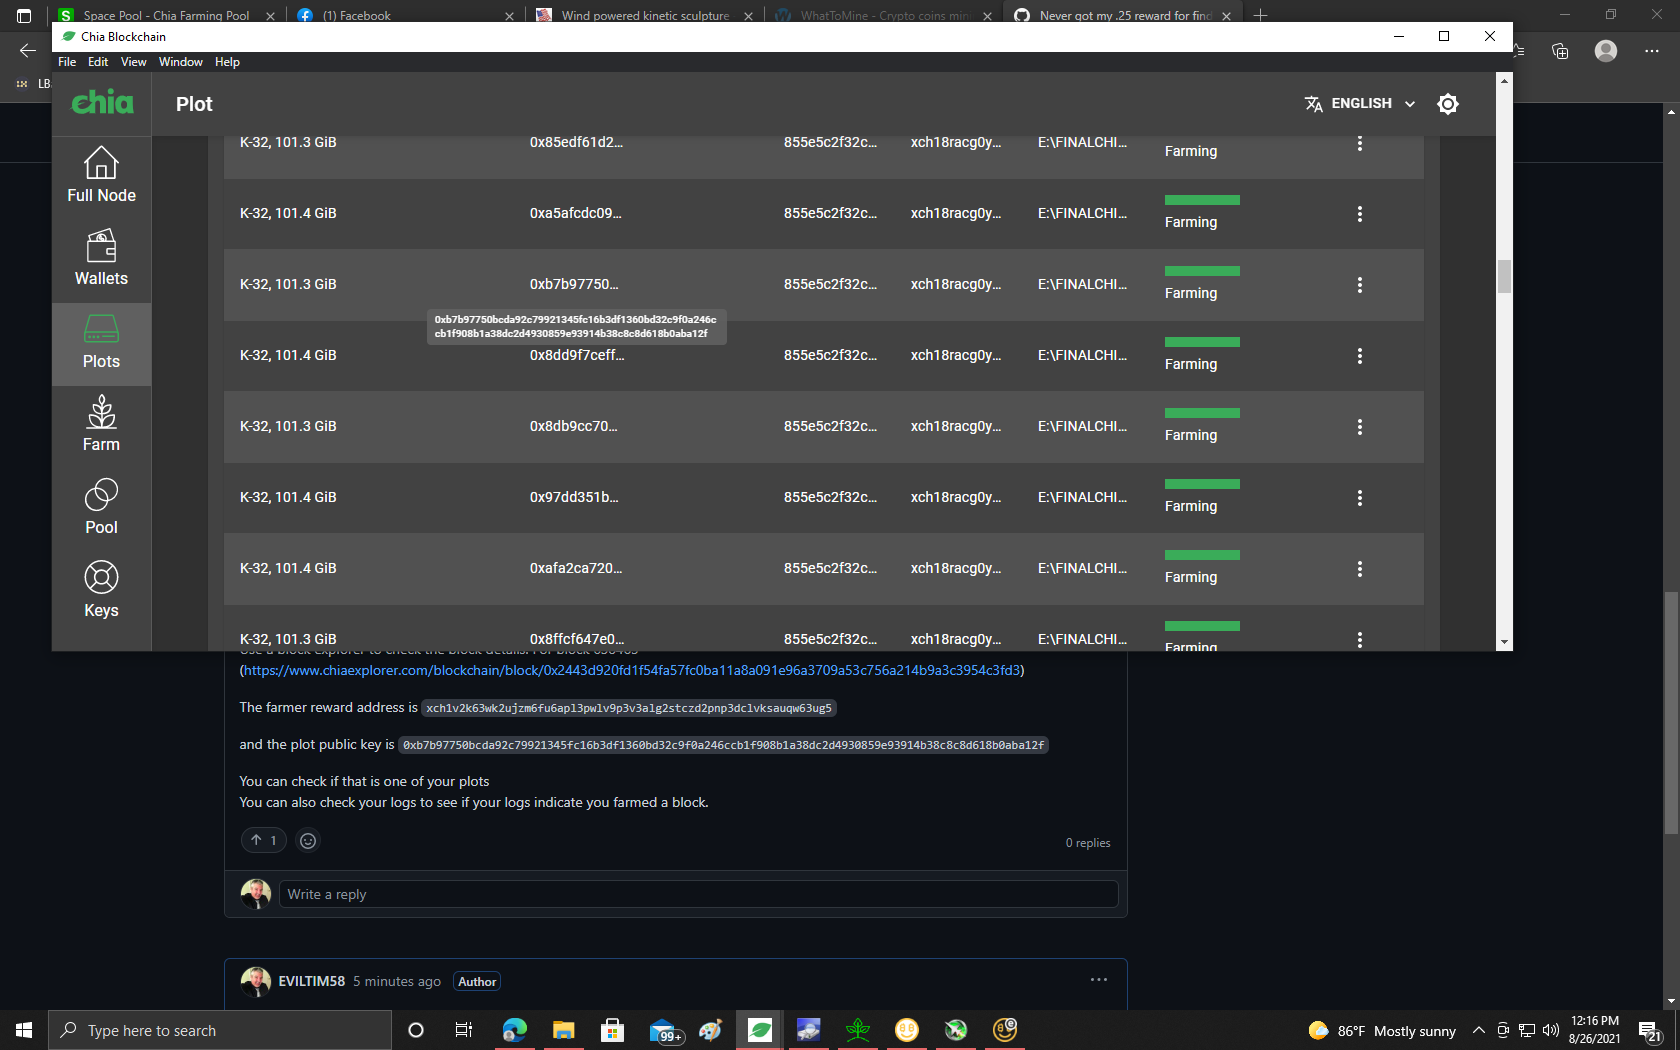Open browser settings ellipsis menu

[1652, 51]
